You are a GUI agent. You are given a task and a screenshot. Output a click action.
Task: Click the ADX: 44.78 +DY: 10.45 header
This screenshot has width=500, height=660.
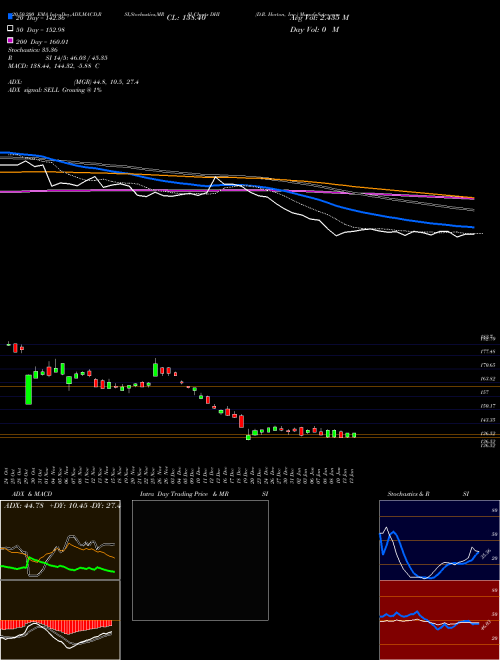pos(62,506)
